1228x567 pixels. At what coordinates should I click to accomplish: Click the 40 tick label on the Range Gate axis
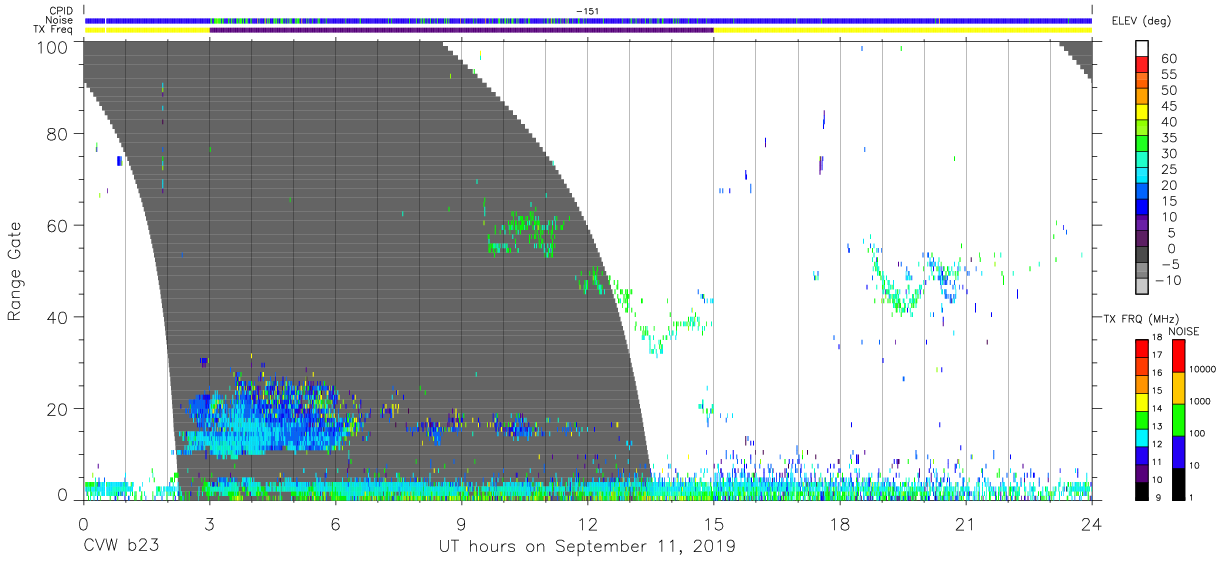[x=58, y=317]
